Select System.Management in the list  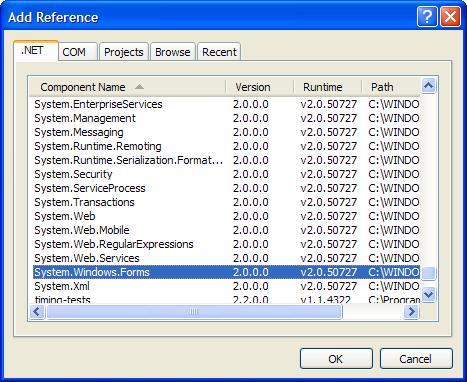[226, 118]
